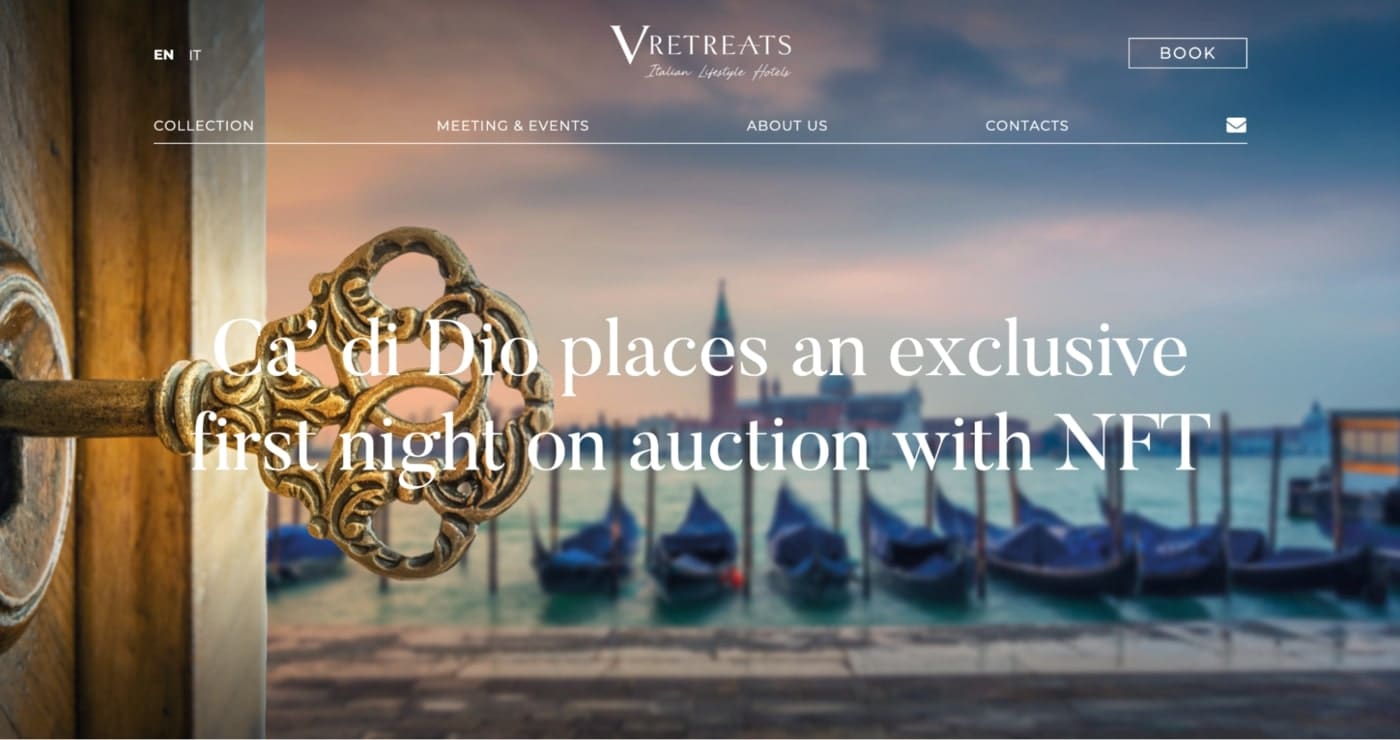This screenshot has height=740, width=1400.
Task: Open the Collection menu
Action: click(x=204, y=125)
